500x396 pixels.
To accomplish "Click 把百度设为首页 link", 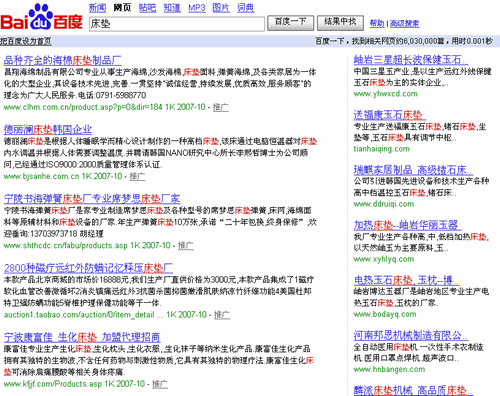I will pyautogui.click(x=26, y=41).
